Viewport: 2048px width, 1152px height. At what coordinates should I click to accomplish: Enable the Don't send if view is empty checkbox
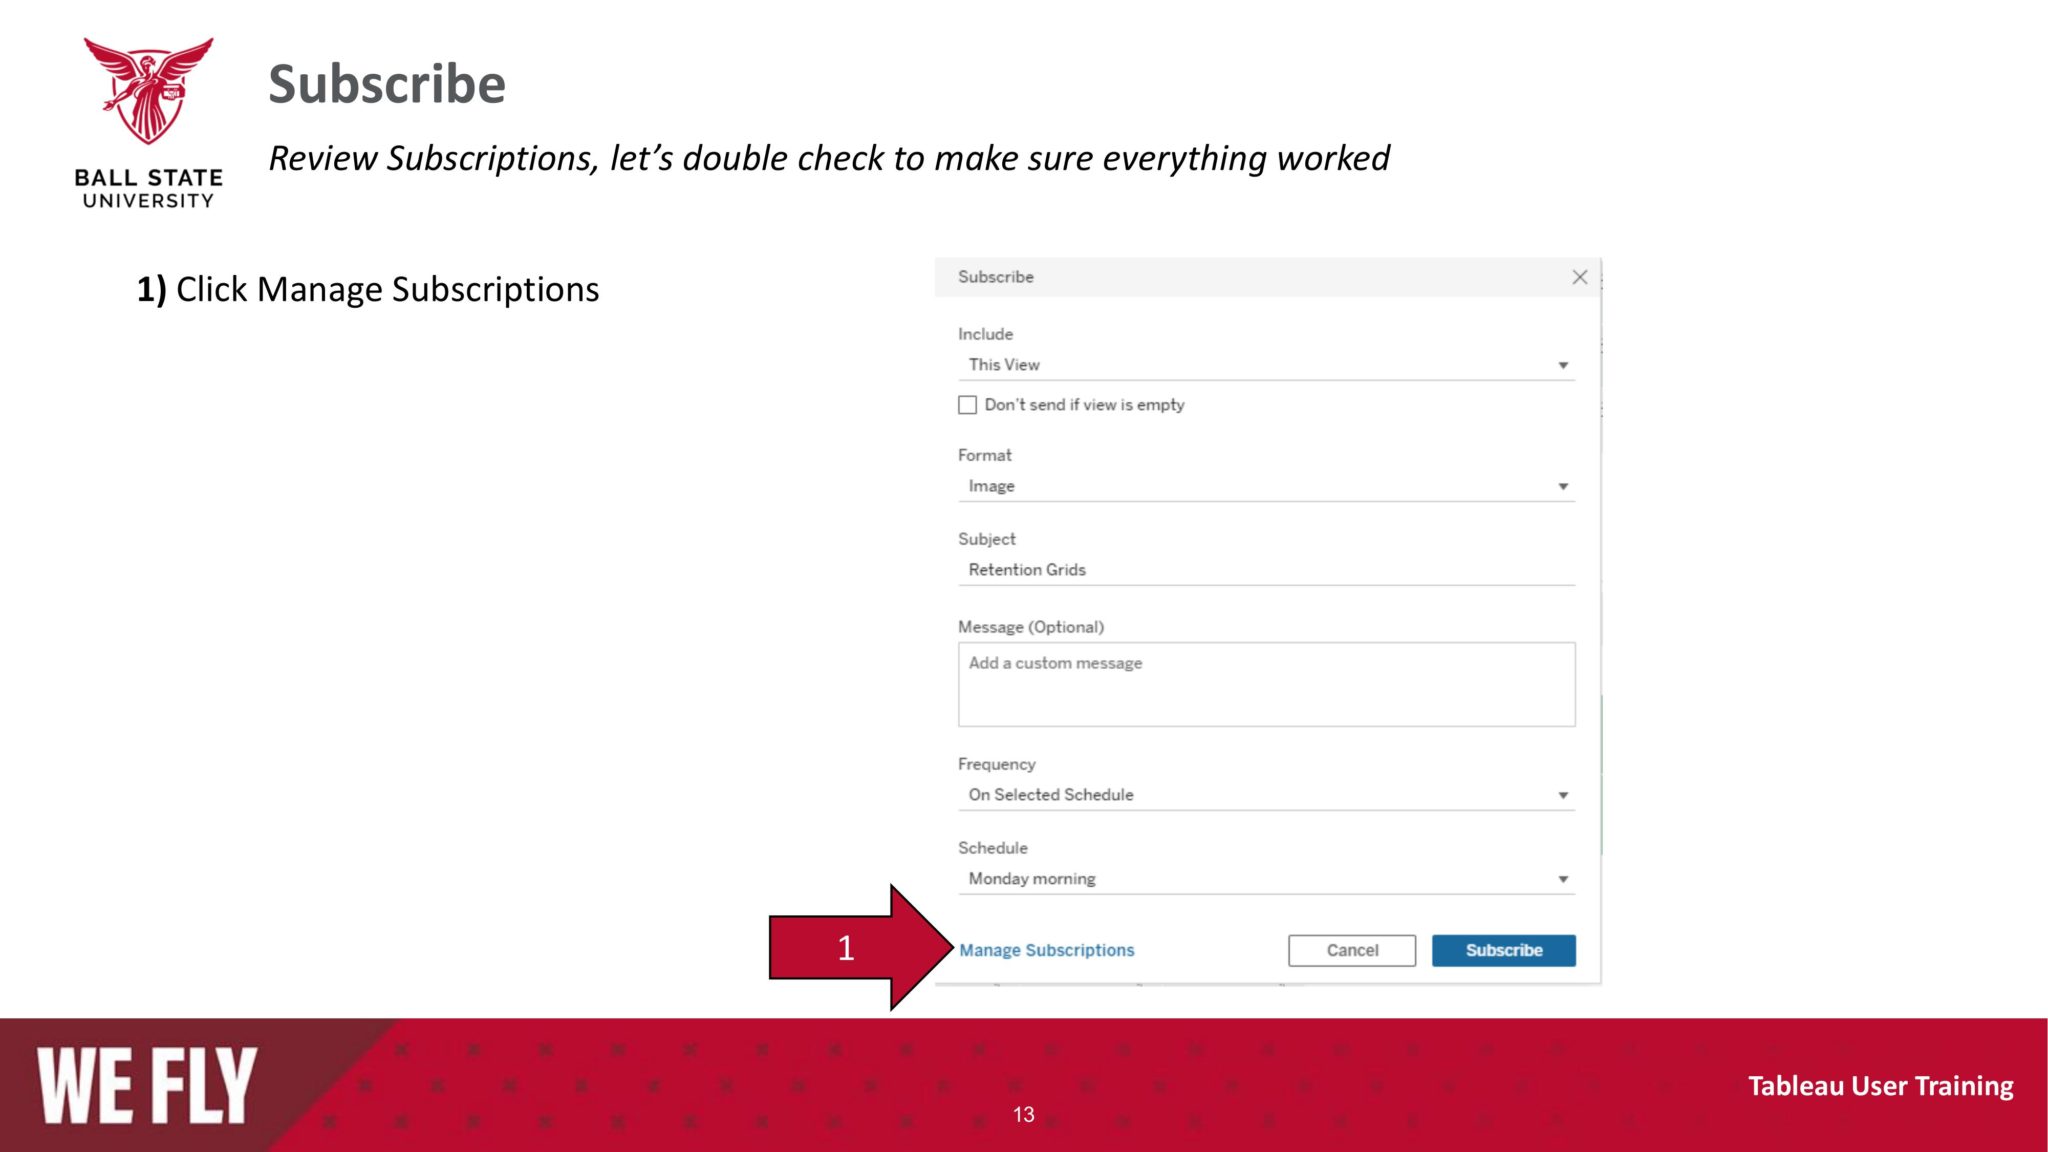(x=967, y=404)
